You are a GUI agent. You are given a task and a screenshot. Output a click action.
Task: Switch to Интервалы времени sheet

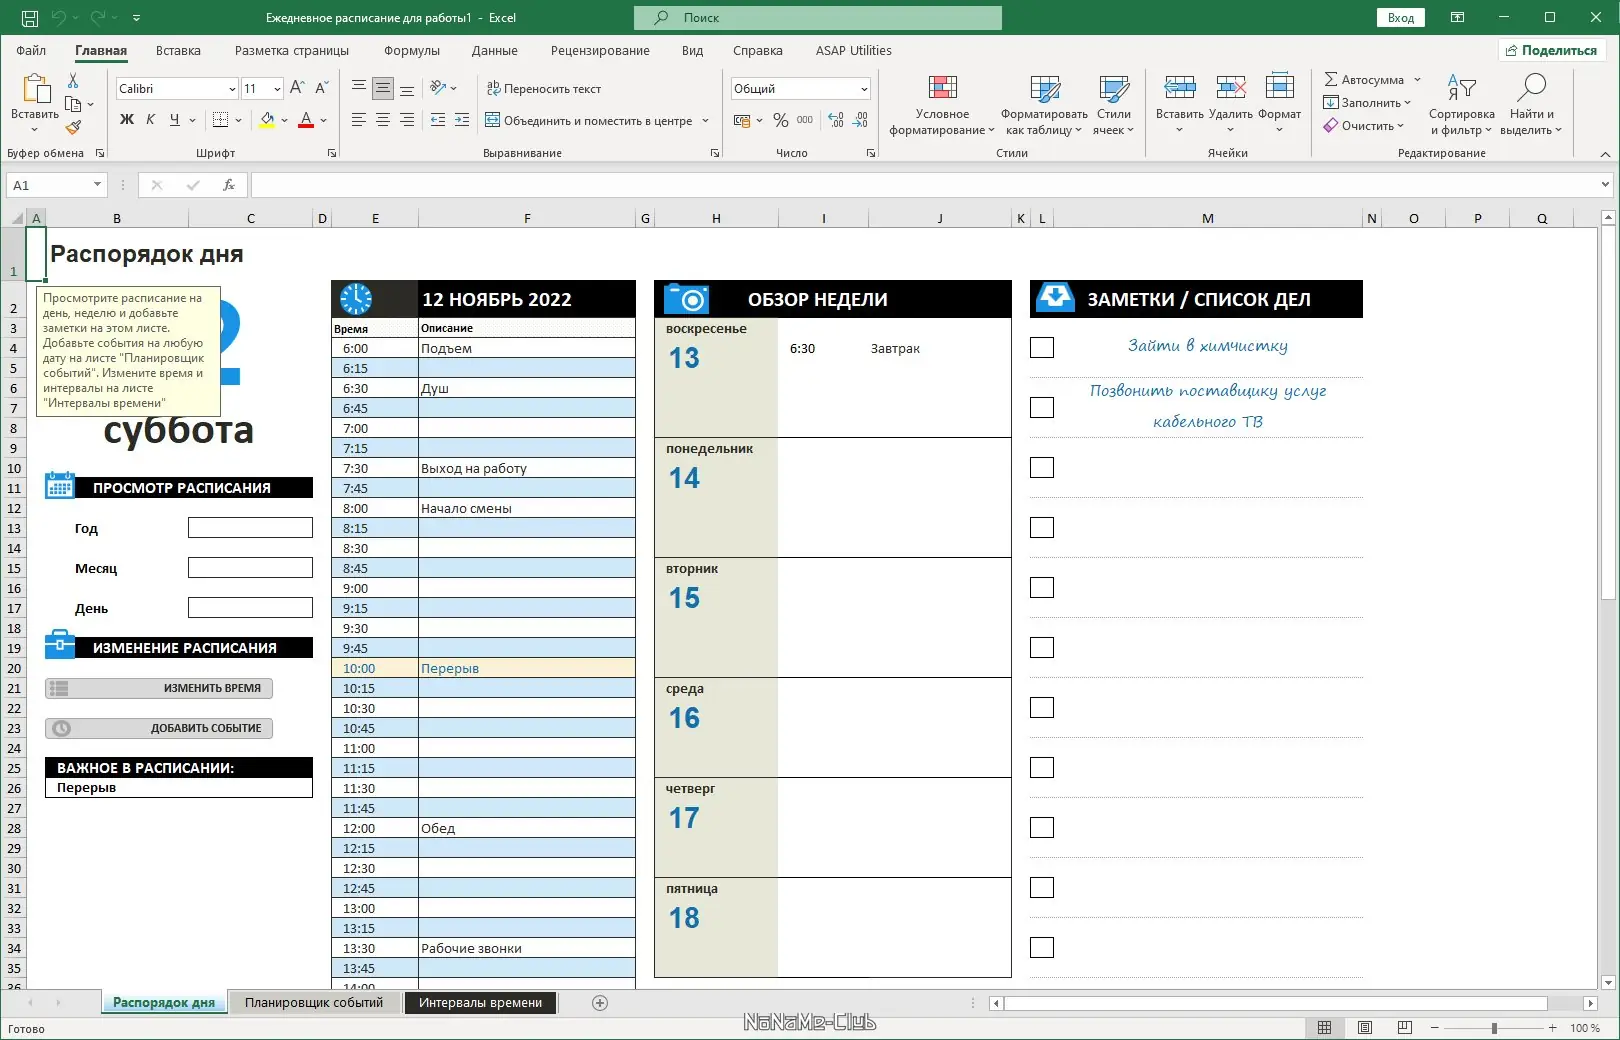(480, 1003)
